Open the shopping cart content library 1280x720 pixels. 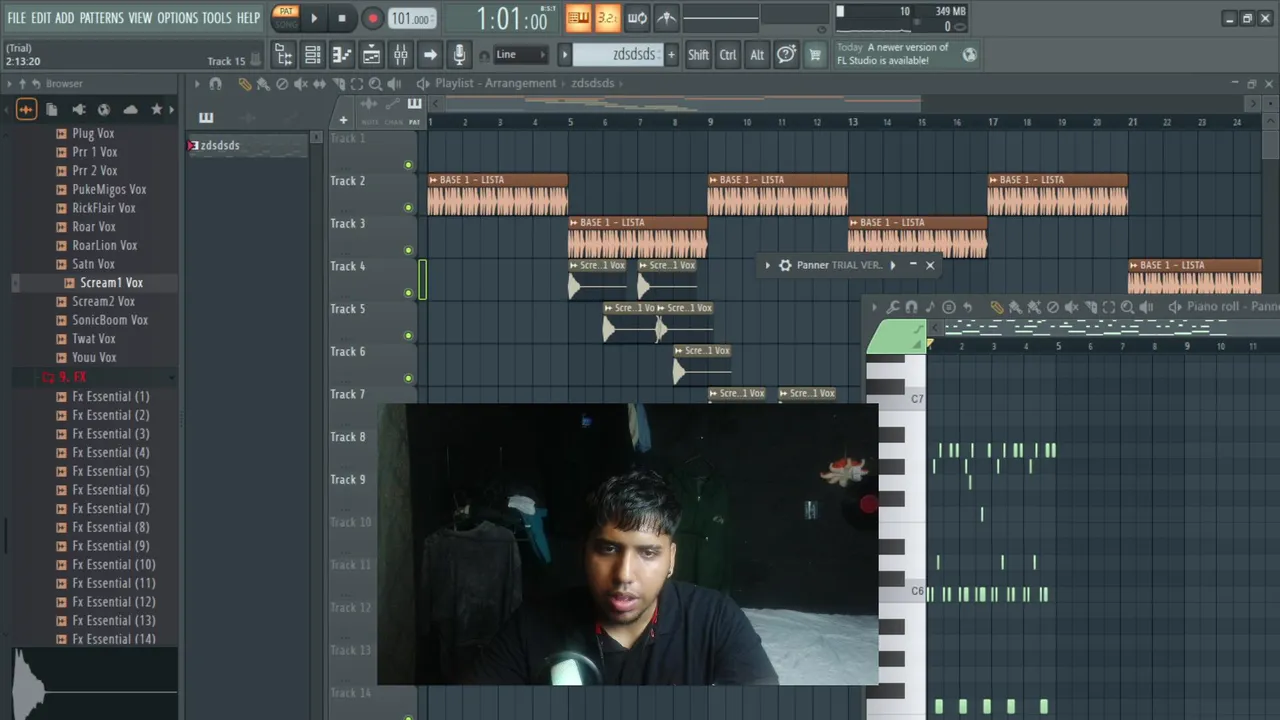tap(815, 55)
